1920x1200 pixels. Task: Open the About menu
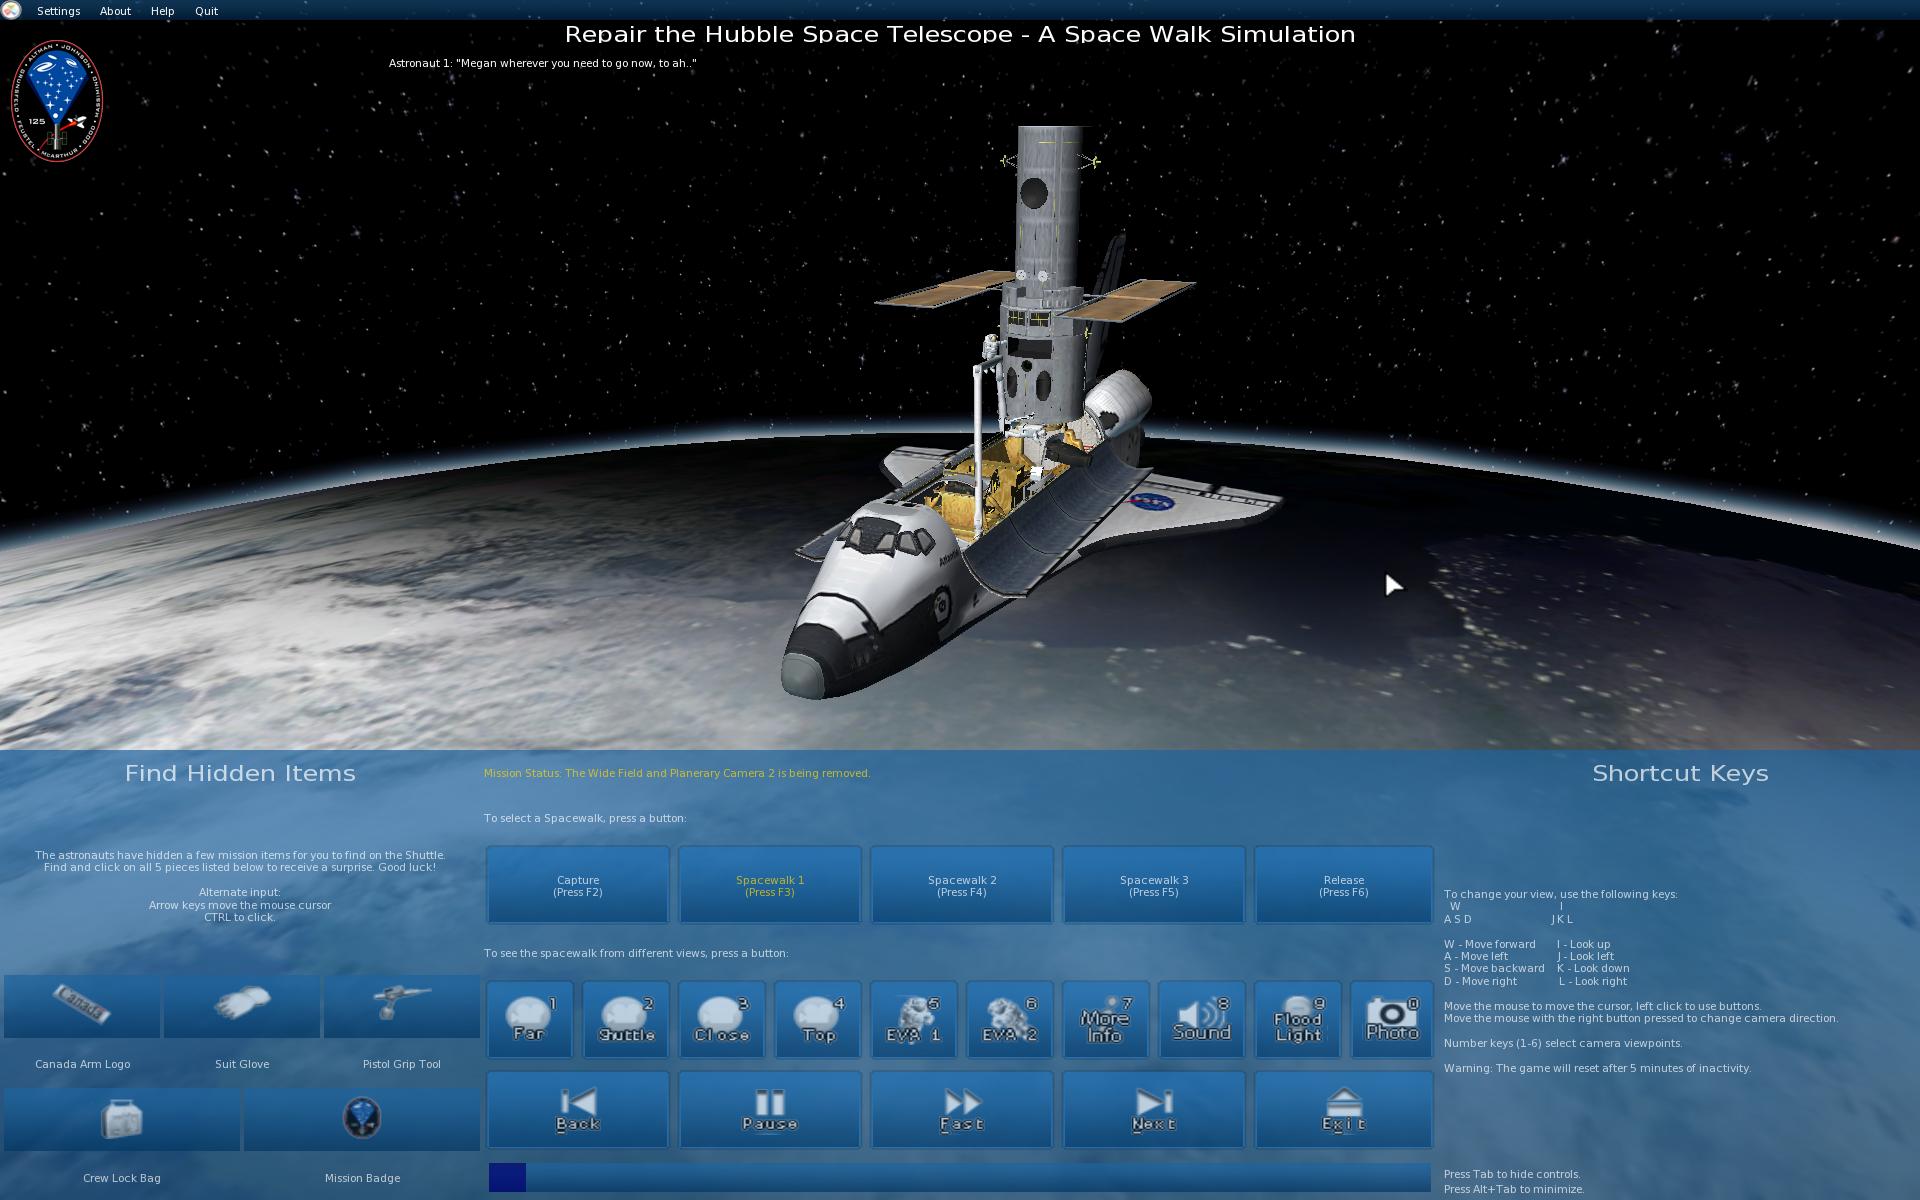[x=115, y=11]
